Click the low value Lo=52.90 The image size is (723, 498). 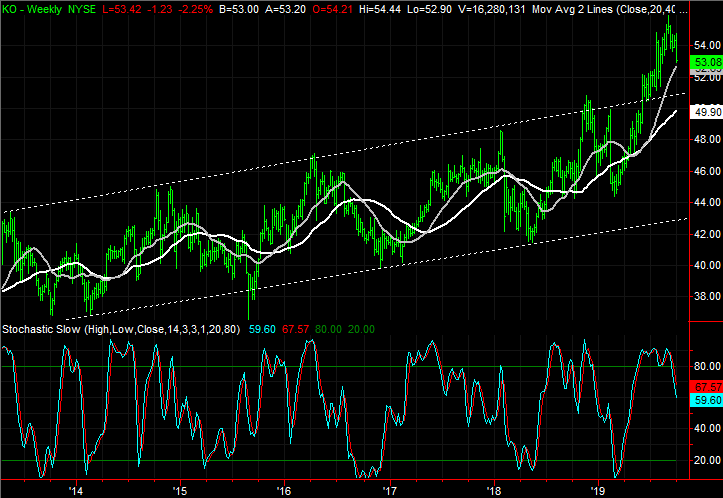click(x=429, y=9)
